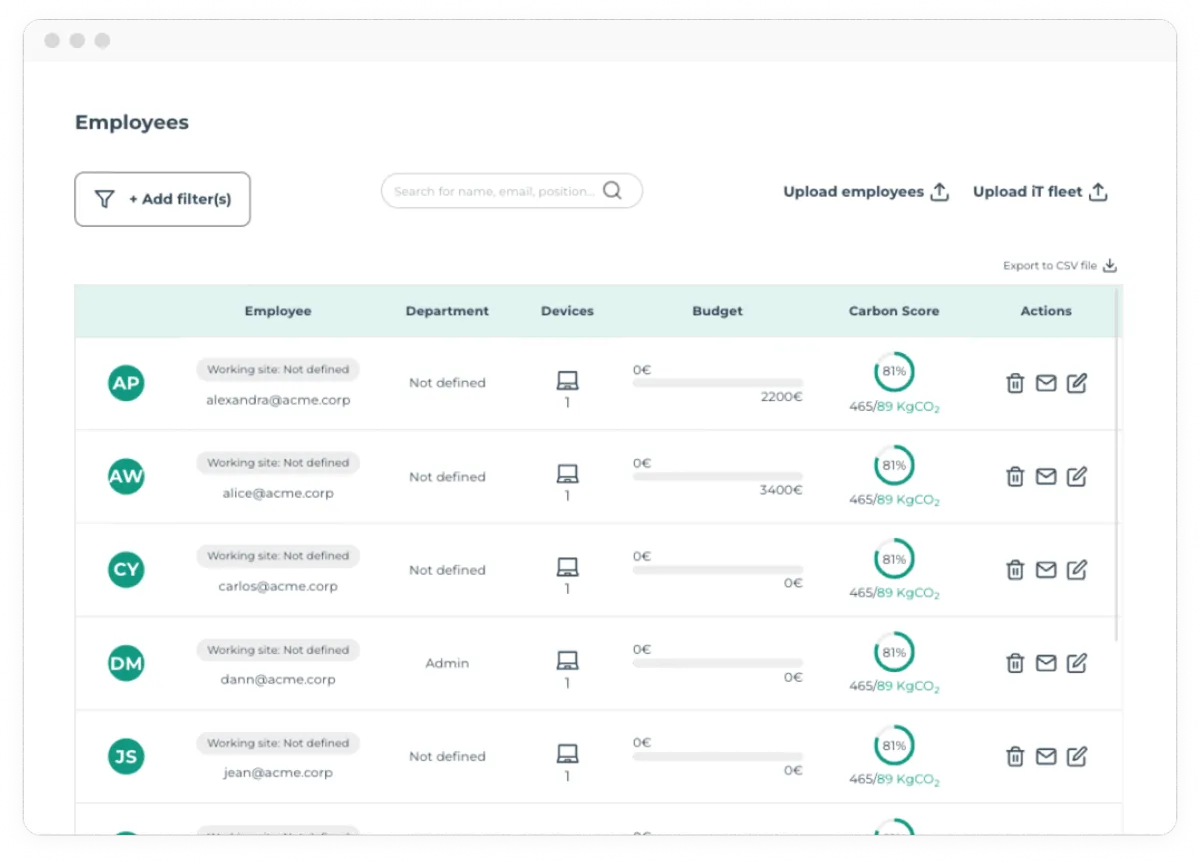Edit alexandra@acme.corp with pencil icon
The image size is (1200, 862).
point(1077,383)
